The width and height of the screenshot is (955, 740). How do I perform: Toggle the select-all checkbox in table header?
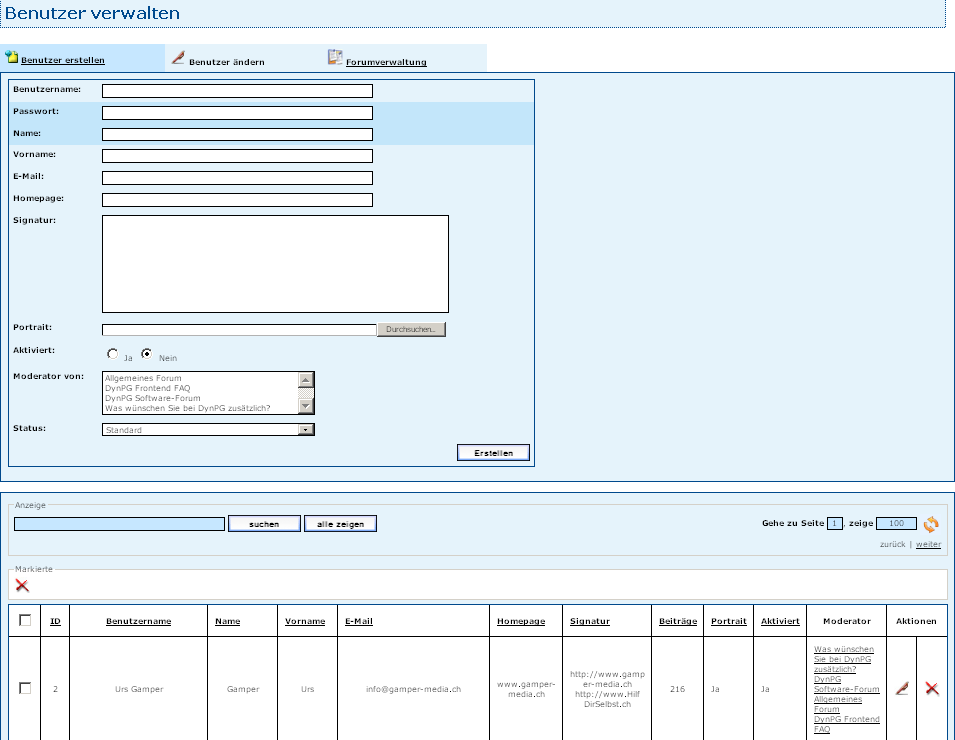[x=25, y=620]
